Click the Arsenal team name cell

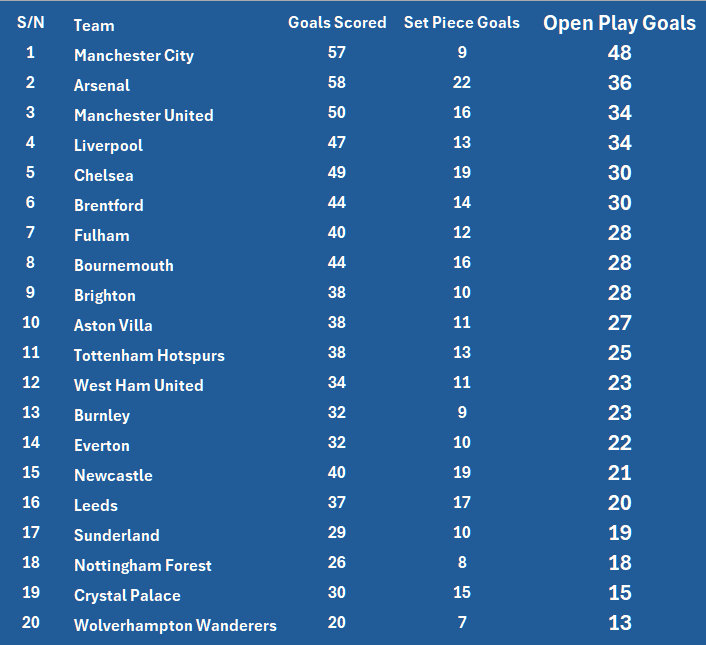[x=103, y=85]
